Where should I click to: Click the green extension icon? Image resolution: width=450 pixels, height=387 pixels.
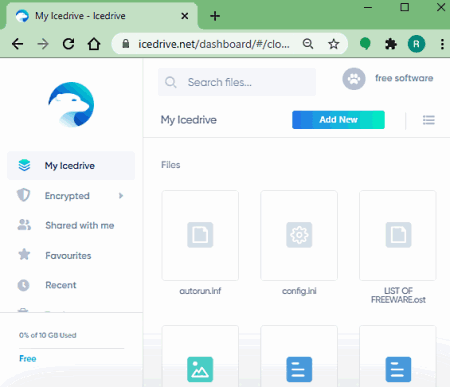click(365, 44)
